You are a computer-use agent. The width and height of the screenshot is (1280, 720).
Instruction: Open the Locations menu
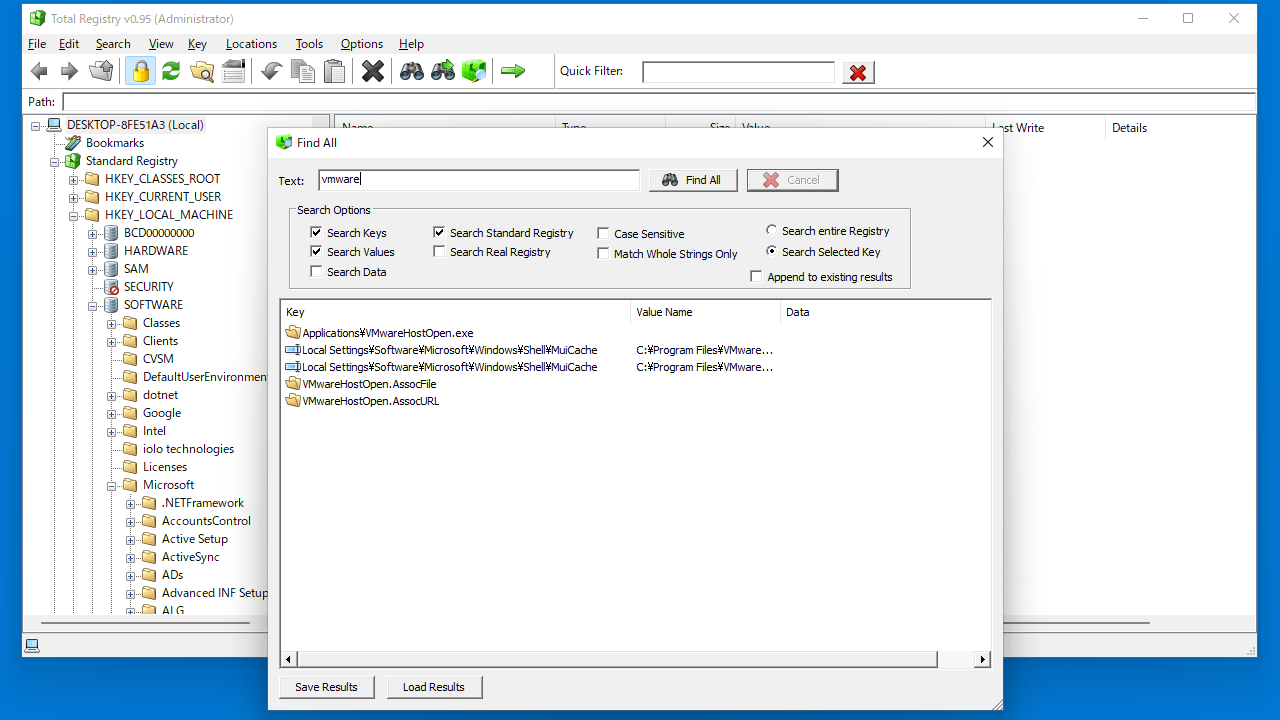(x=251, y=44)
